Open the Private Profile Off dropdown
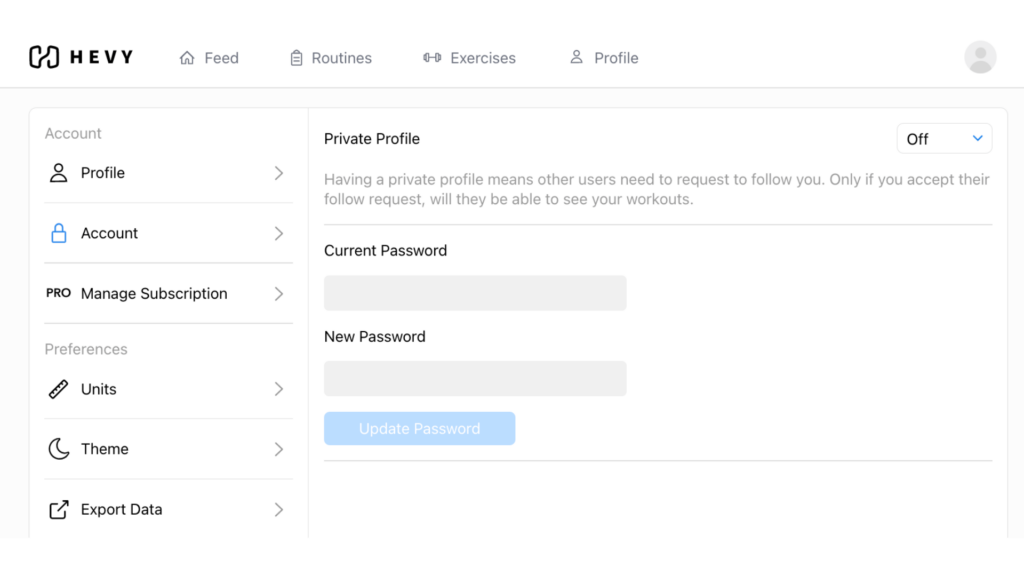The width and height of the screenshot is (1024, 576). pos(944,138)
